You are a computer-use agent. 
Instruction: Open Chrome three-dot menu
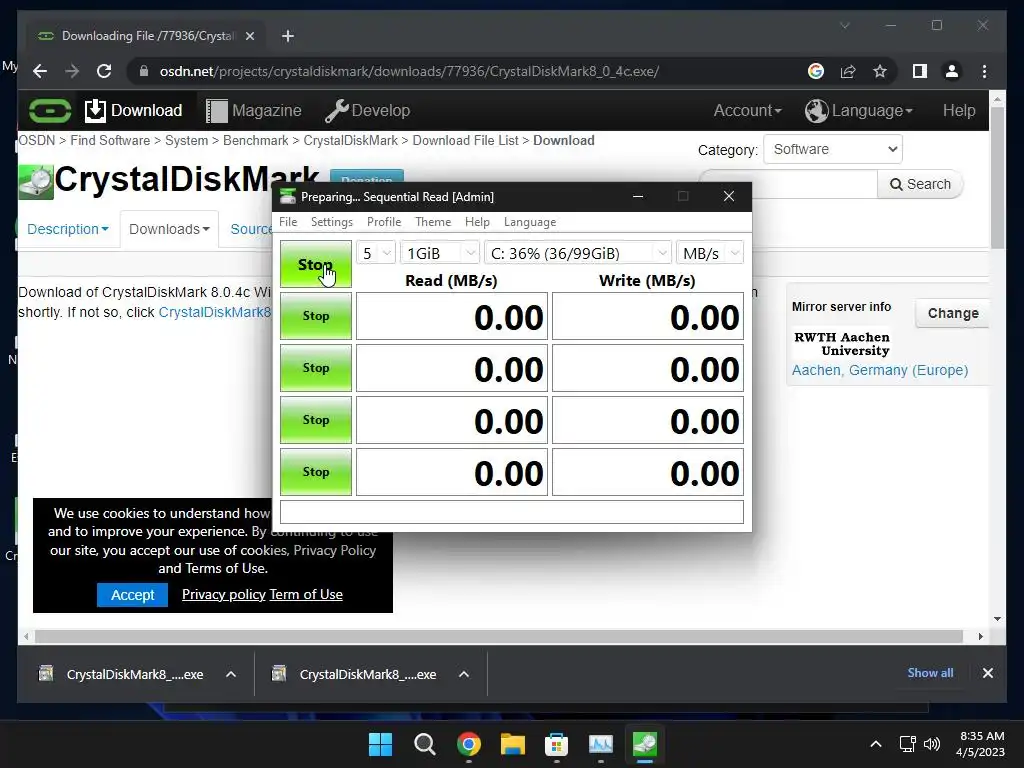tap(984, 71)
